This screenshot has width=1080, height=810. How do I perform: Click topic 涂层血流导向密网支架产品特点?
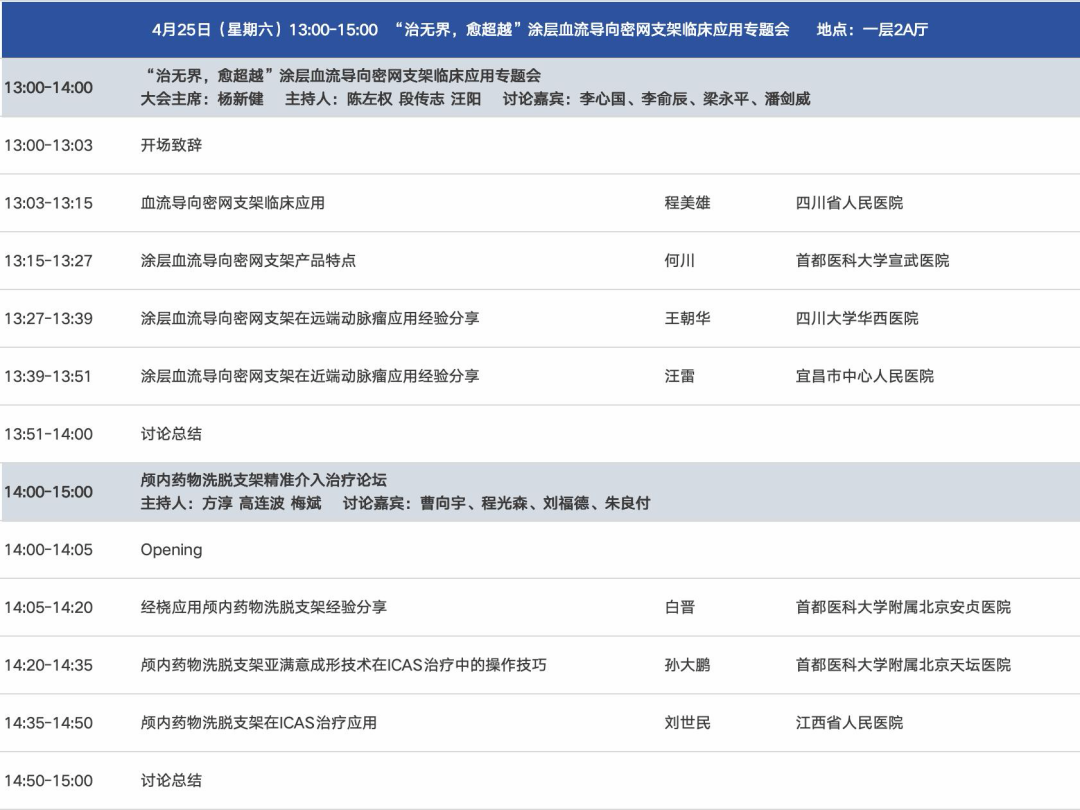(248, 261)
